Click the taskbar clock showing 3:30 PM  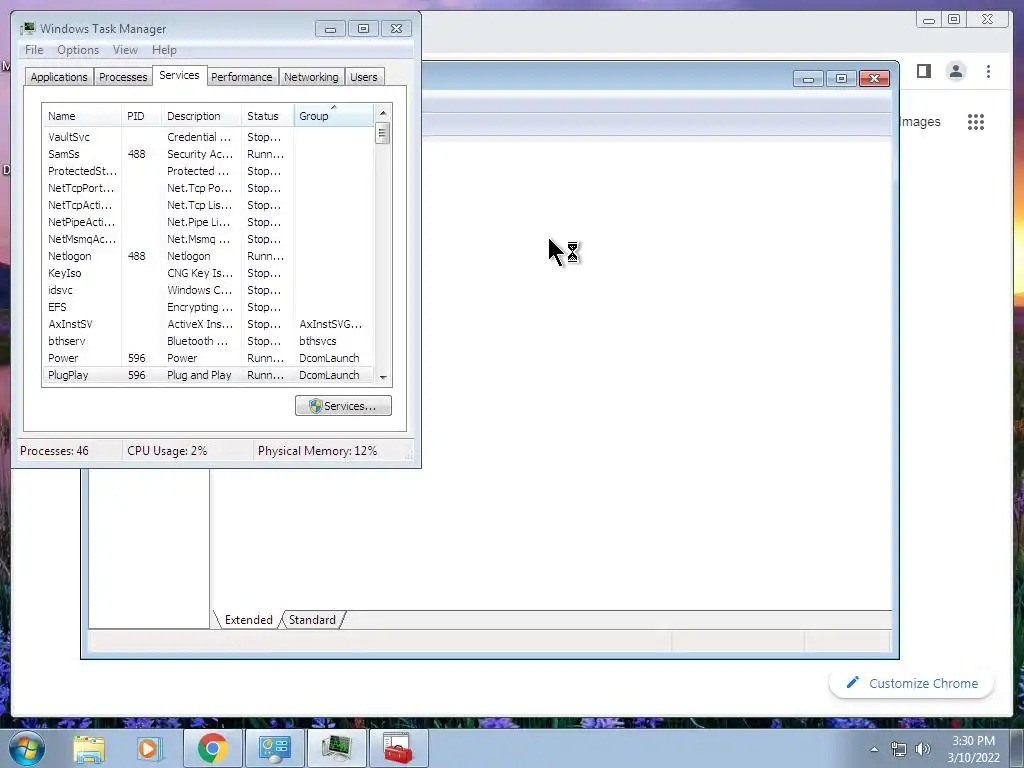[973, 741]
